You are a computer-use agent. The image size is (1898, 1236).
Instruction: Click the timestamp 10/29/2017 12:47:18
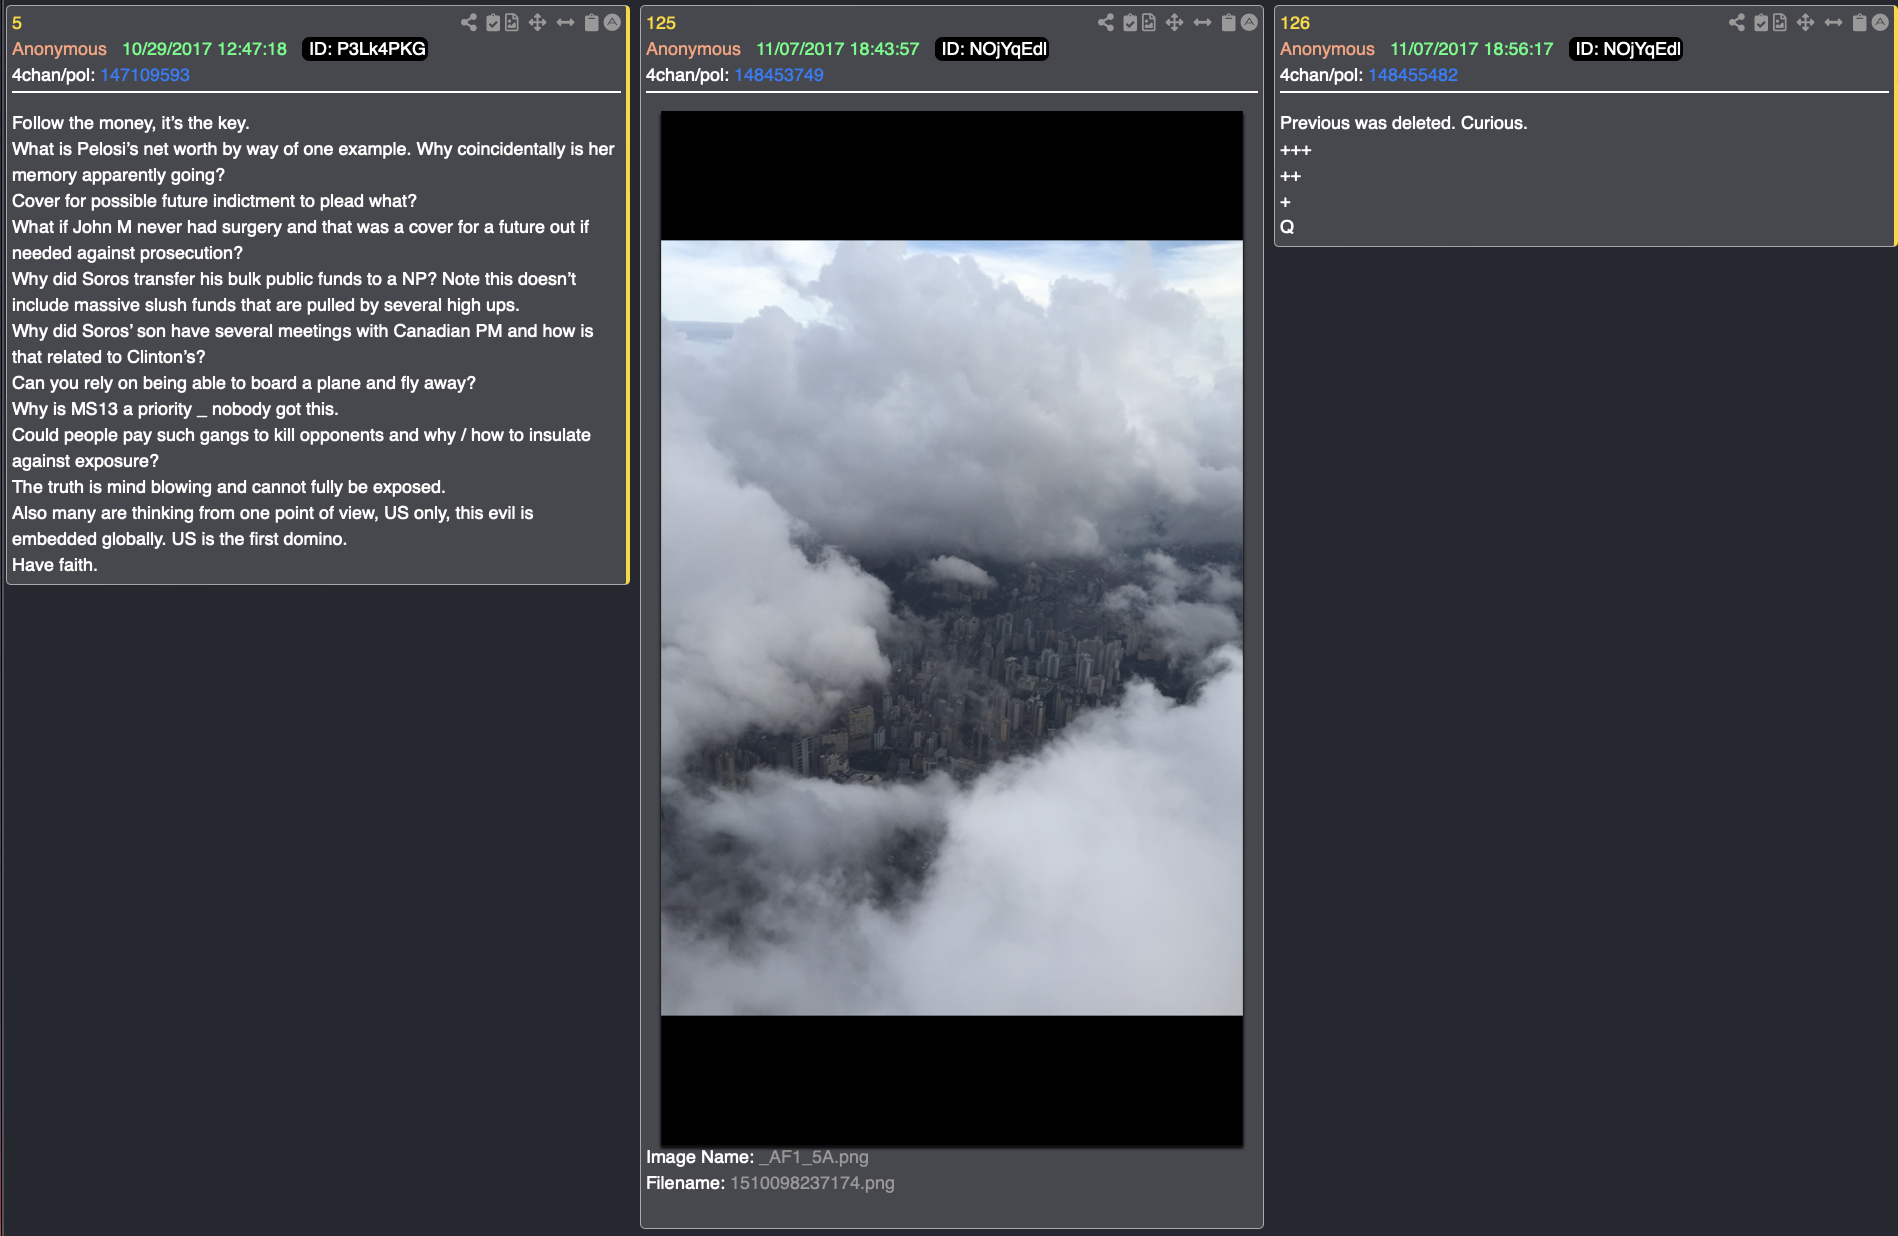(204, 49)
